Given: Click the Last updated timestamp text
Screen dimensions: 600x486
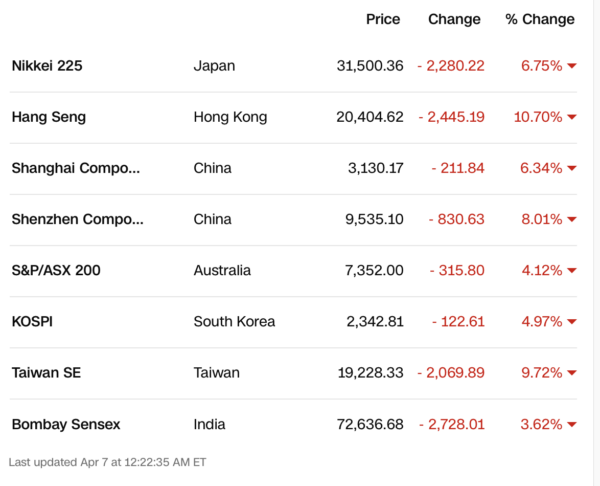Looking at the screenshot, I should (x=107, y=462).
